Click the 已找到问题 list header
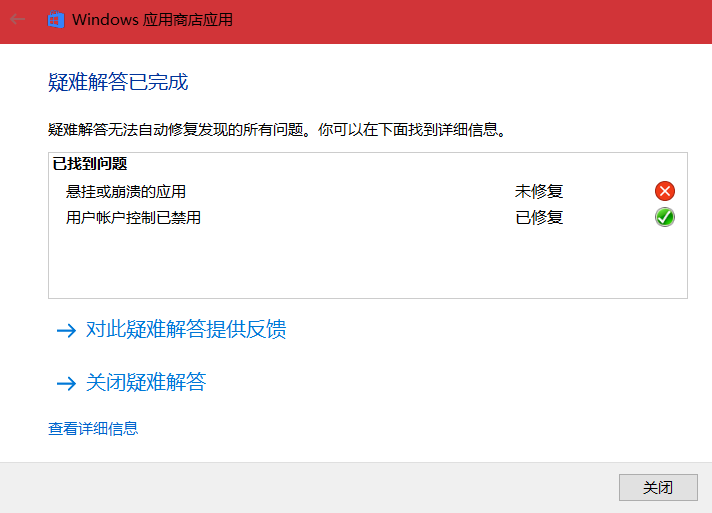712x513 pixels. [x=90, y=163]
